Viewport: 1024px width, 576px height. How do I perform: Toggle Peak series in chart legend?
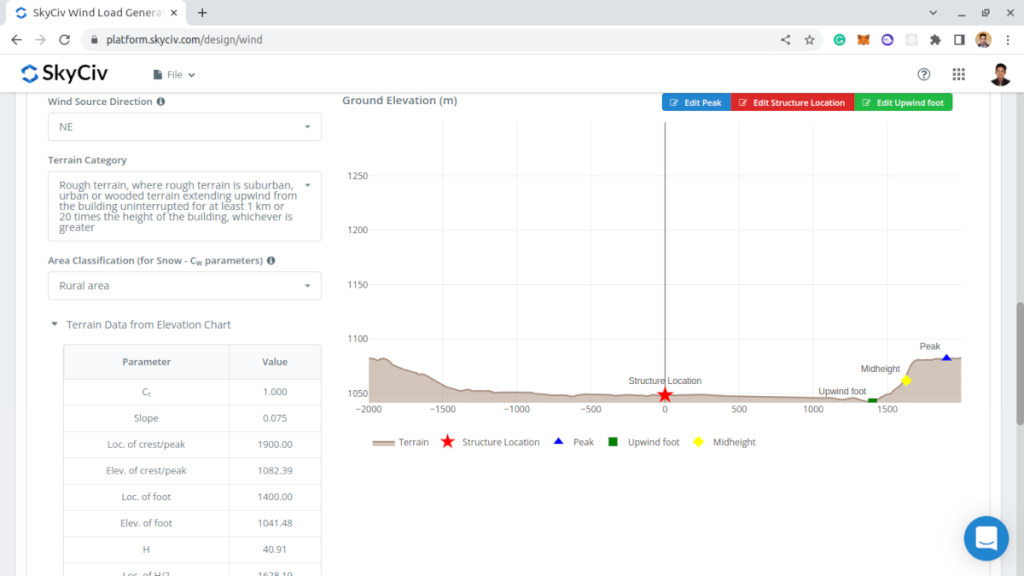click(x=573, y=442)
